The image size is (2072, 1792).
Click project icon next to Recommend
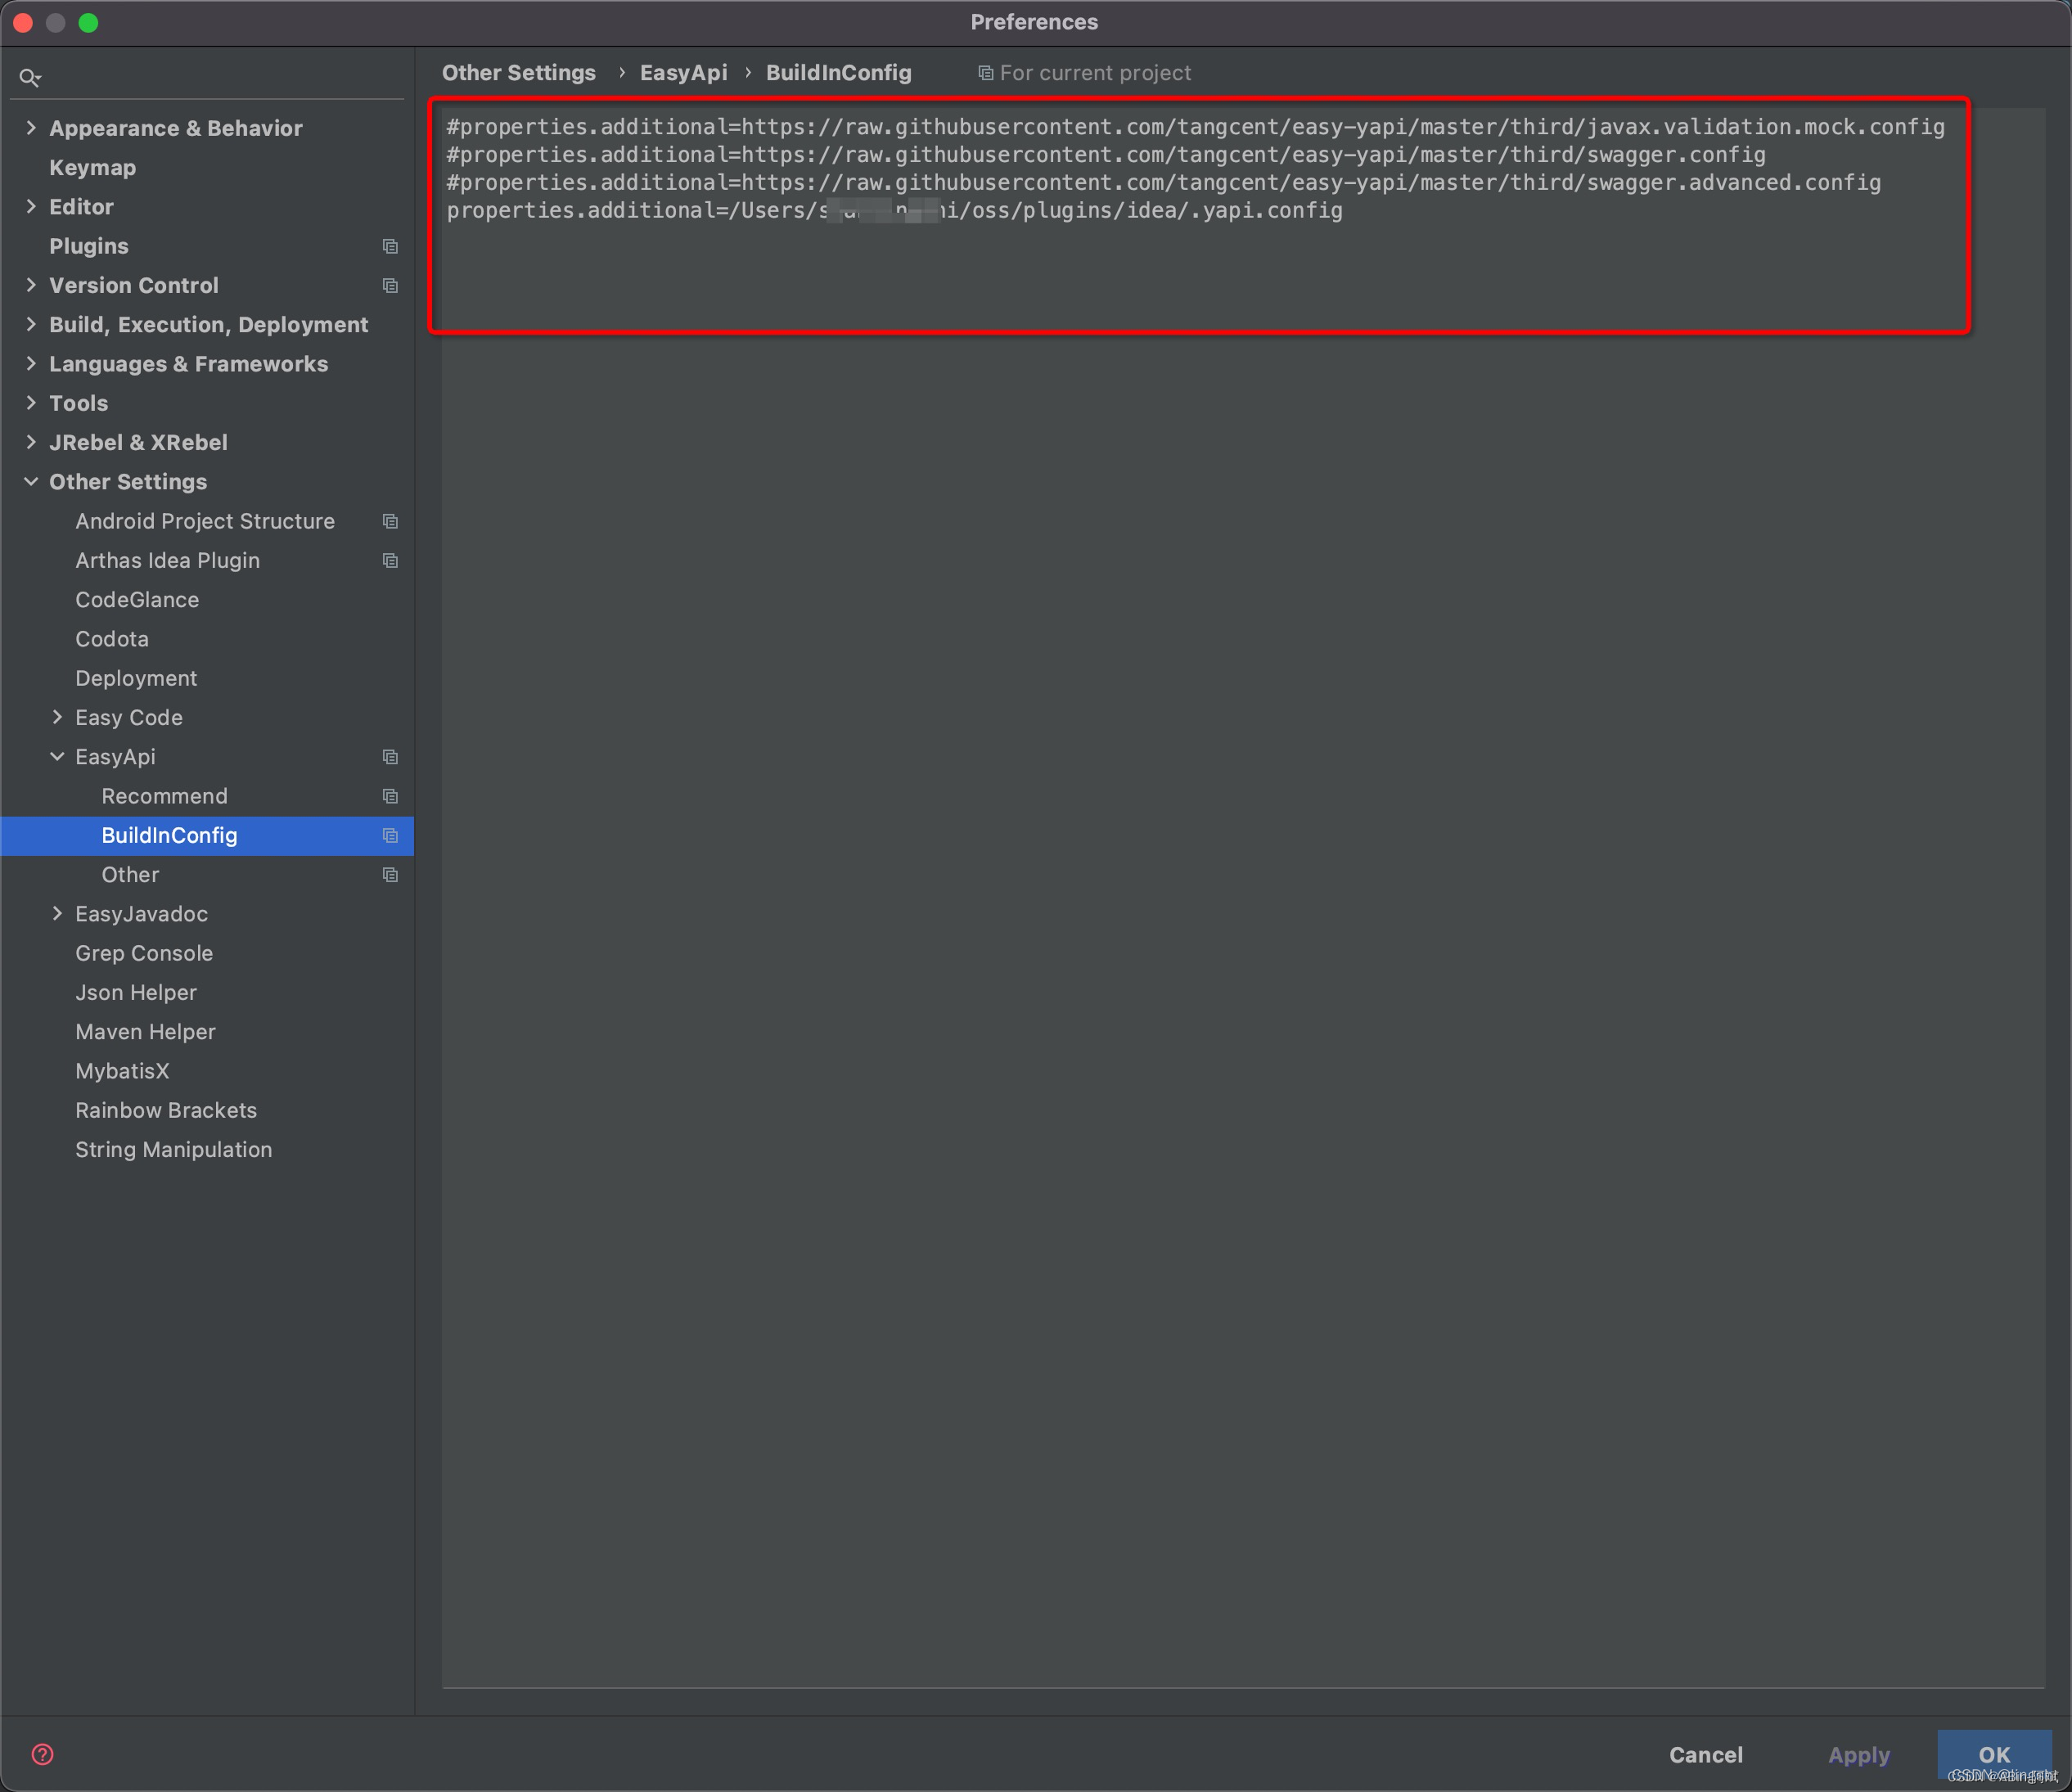(x=390, y=796)
